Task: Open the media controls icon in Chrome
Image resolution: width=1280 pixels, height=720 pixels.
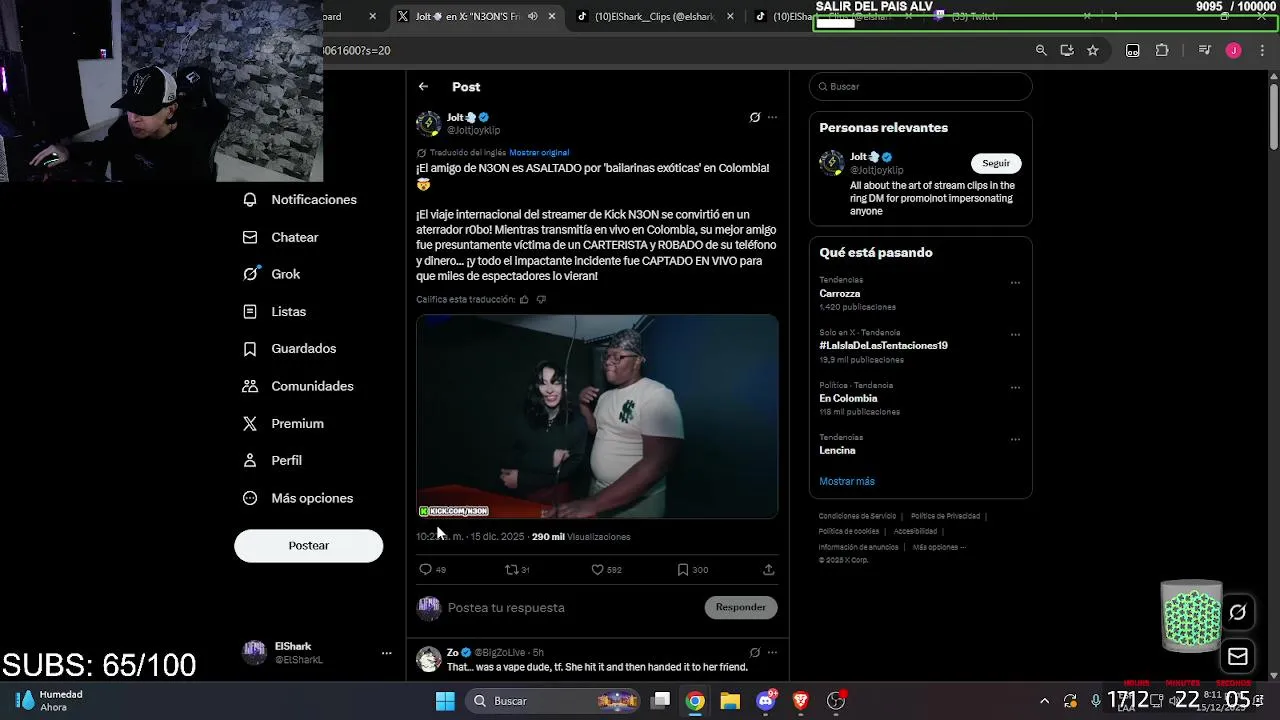Action: pyautogui.click(x=1205, y=51)
